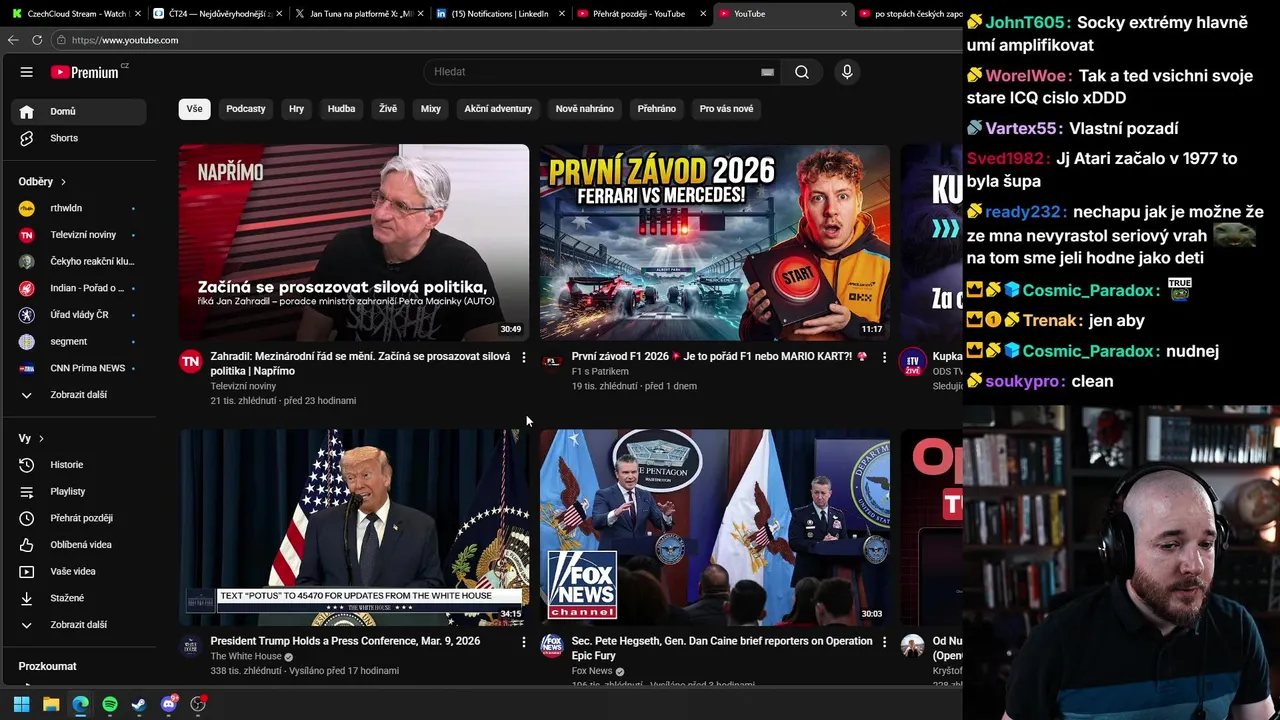Viewport: 1280px width, 720px height.
Task: Select the Vše filter chip
Action: click(194, 109)
